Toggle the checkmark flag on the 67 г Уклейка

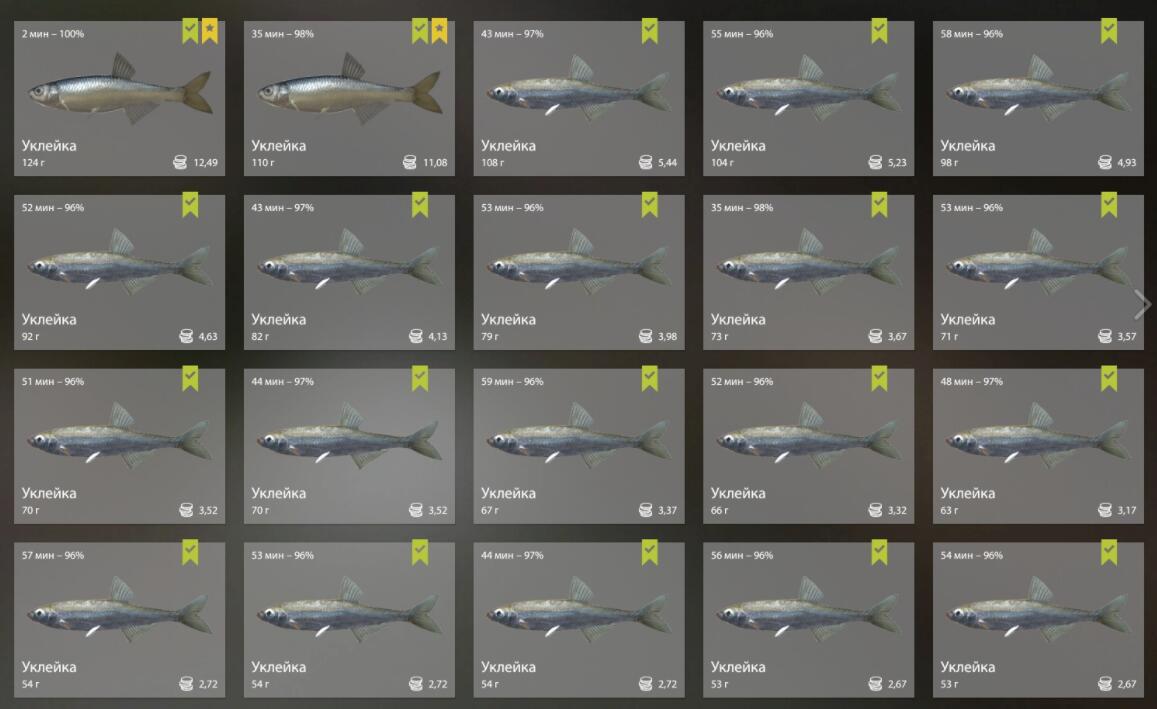point(649,378)
